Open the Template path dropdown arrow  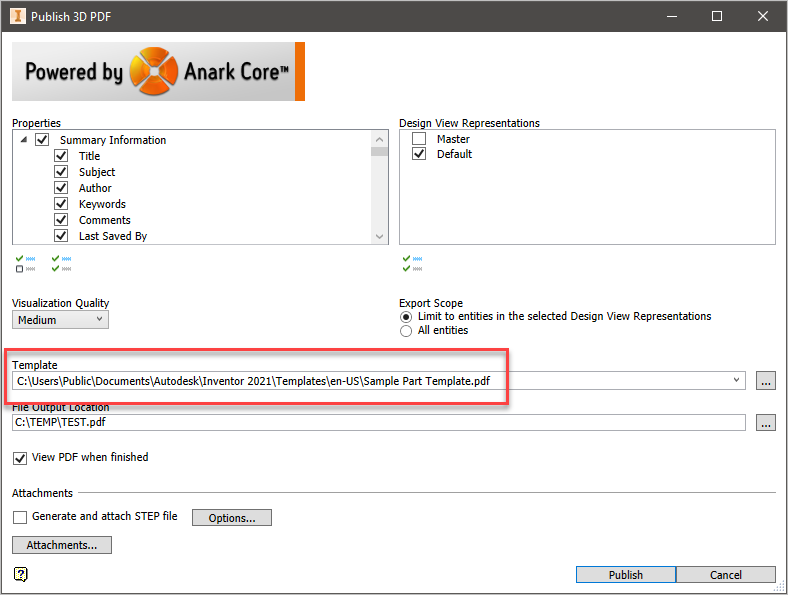coord(736,380)
